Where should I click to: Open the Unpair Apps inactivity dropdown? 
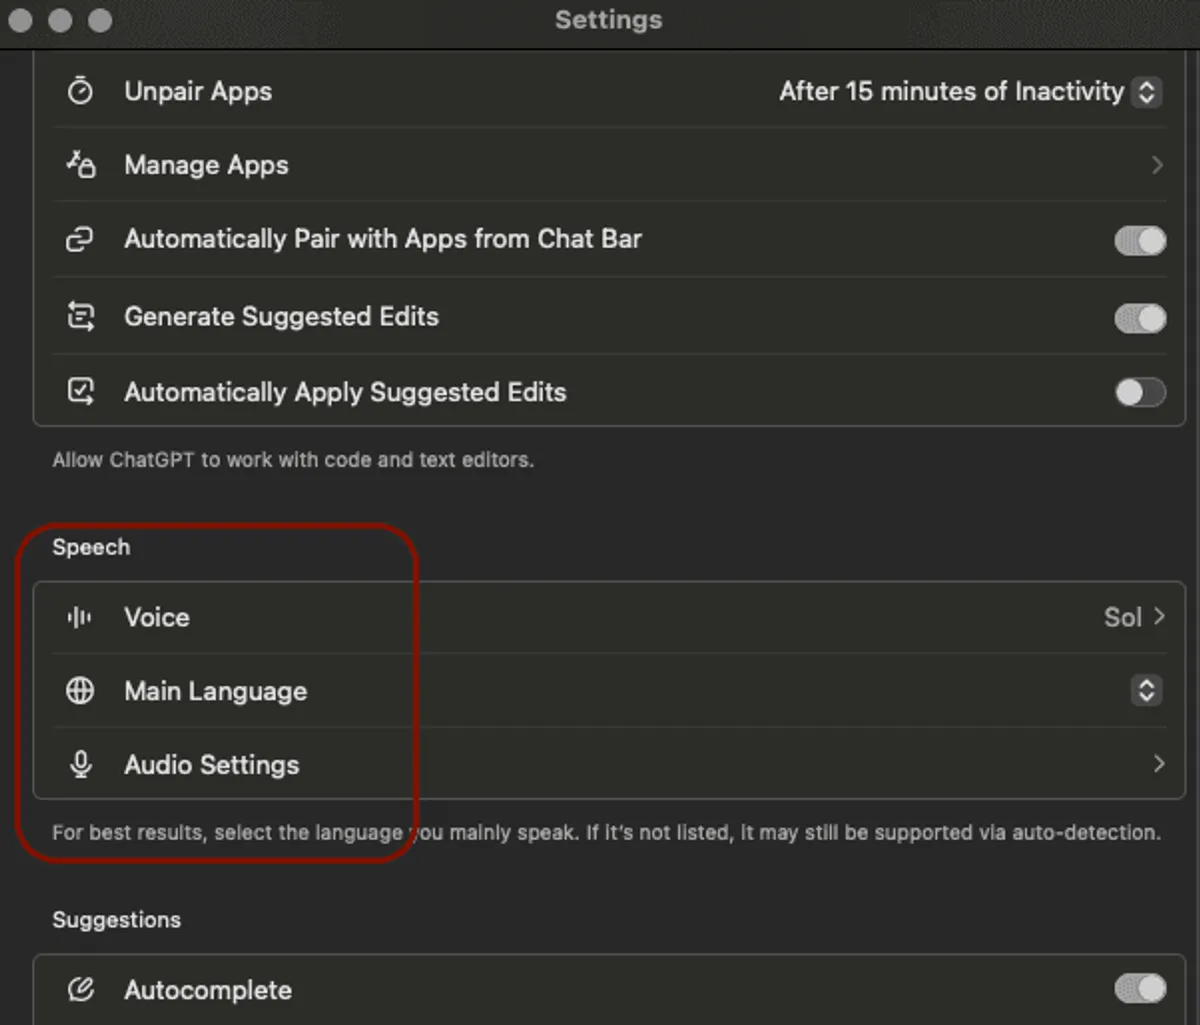[1147, 92]
